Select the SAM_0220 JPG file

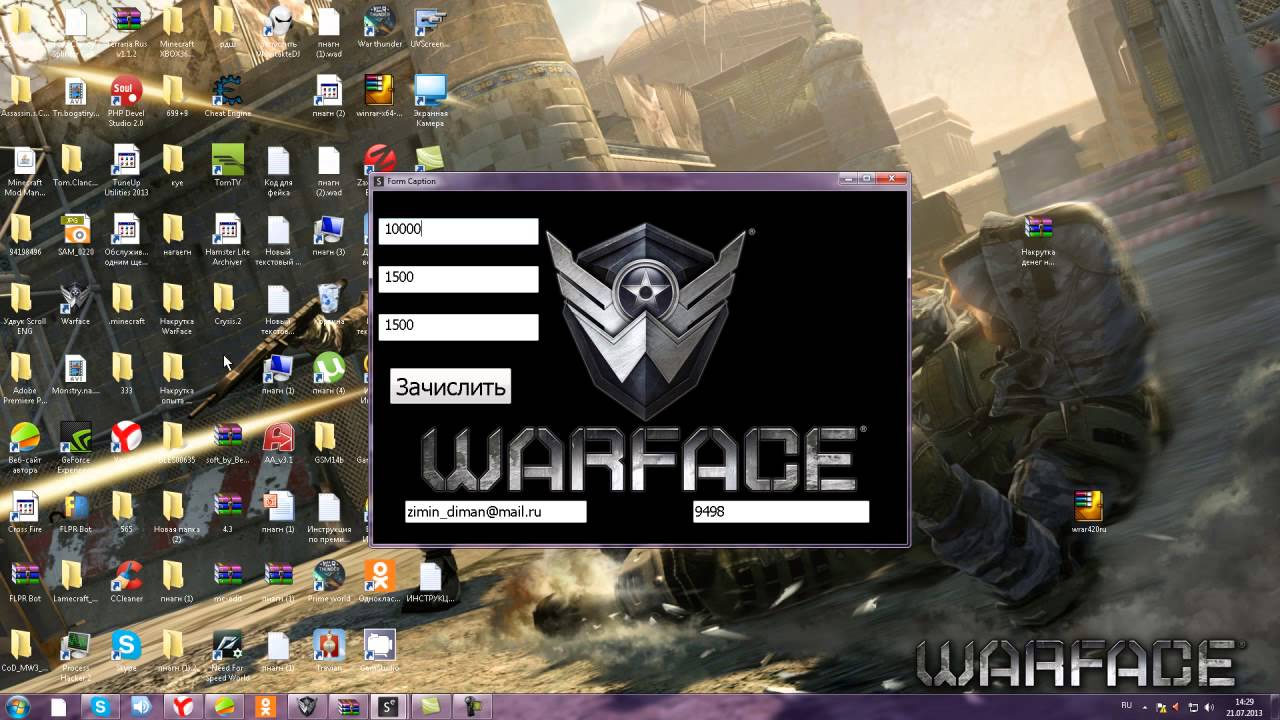(x=75, y=235)
